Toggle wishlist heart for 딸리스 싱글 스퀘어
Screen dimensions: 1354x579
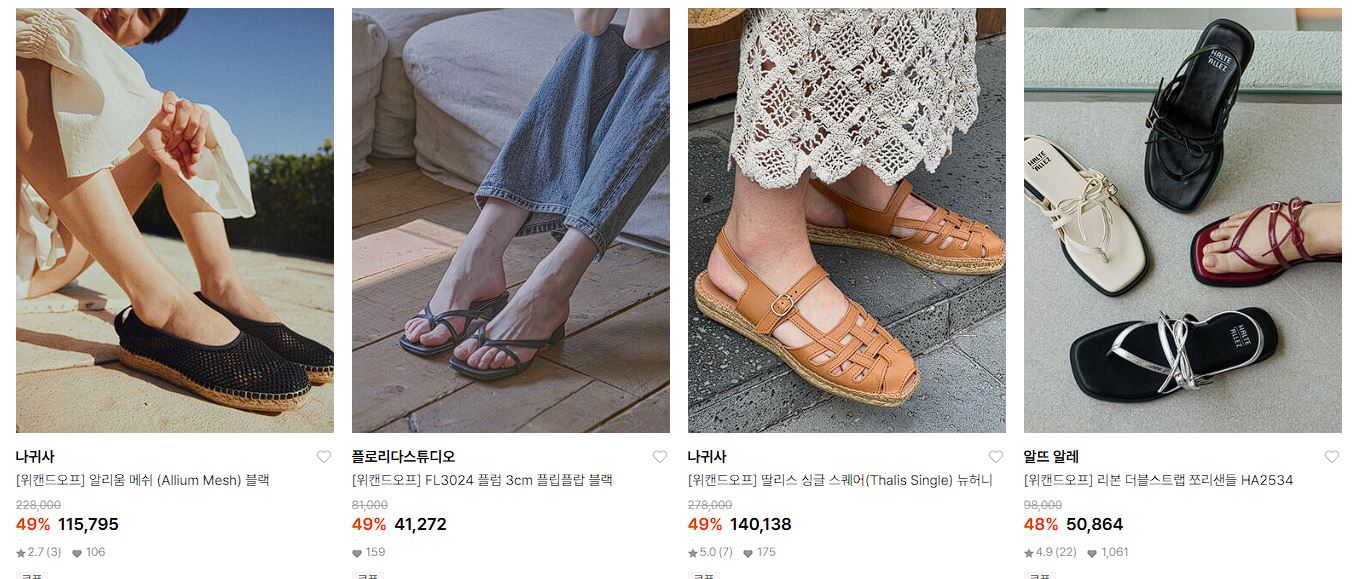996,457
